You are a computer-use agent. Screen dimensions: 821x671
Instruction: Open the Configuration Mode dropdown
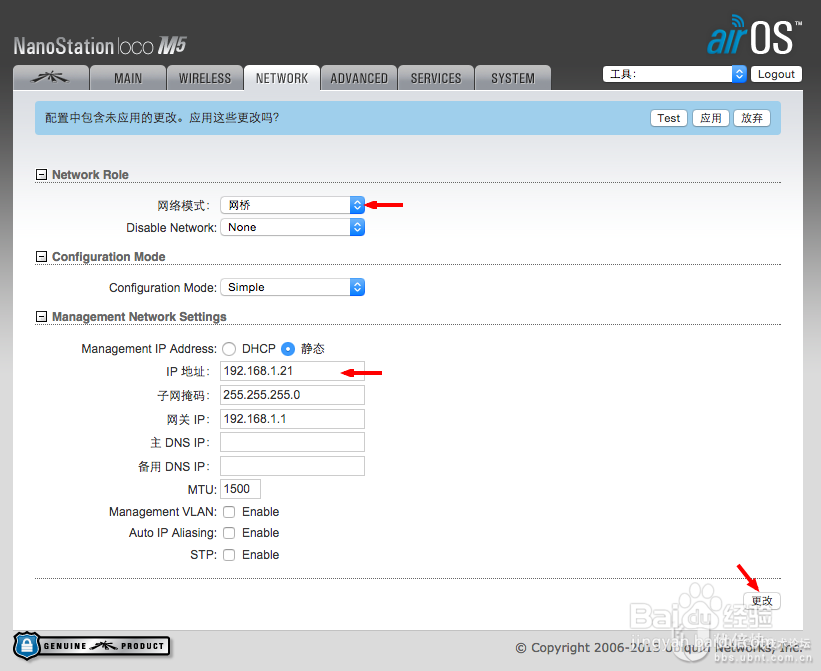[292, 287]
